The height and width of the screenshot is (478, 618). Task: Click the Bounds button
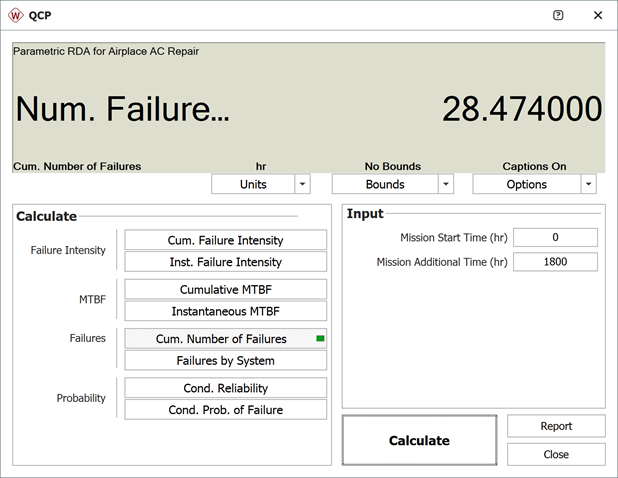click(384, 184)
